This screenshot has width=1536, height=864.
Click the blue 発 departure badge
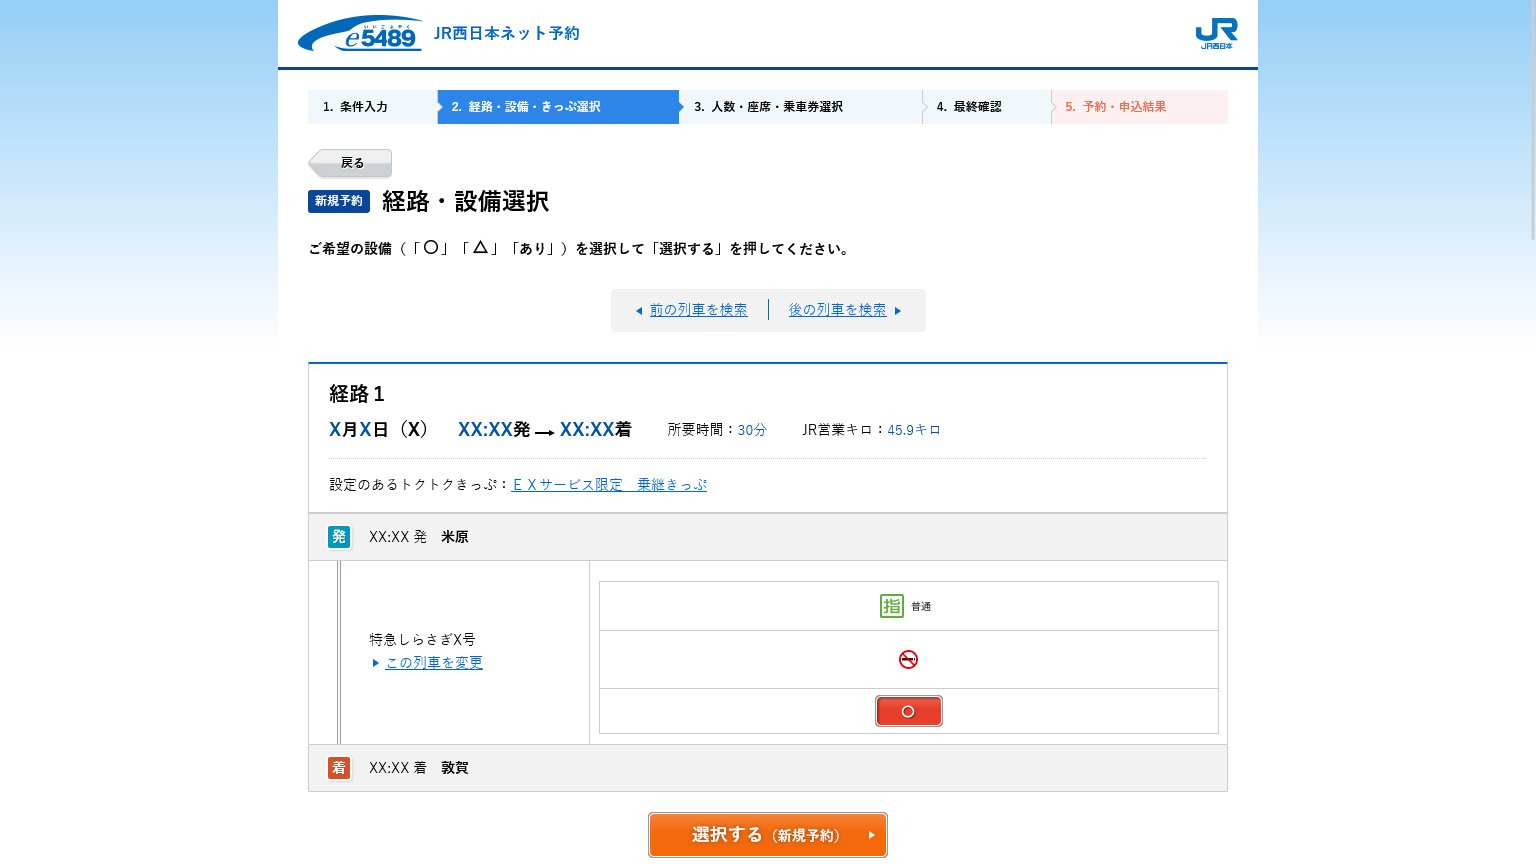tap(339, 537)
